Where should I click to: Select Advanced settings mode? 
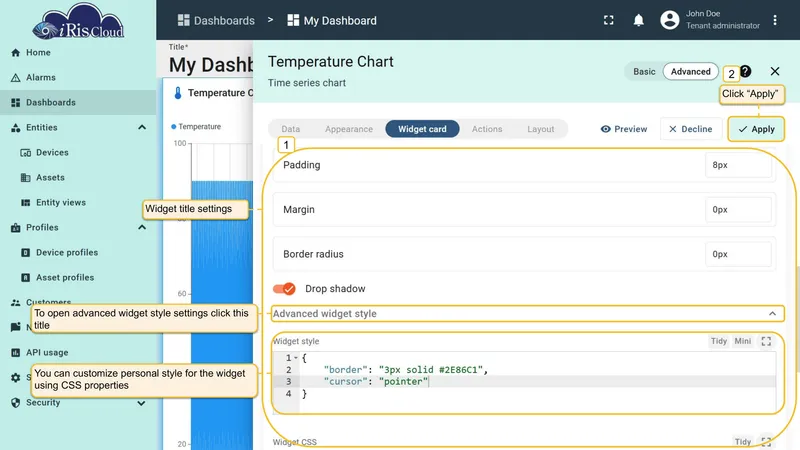click(690, 71)
